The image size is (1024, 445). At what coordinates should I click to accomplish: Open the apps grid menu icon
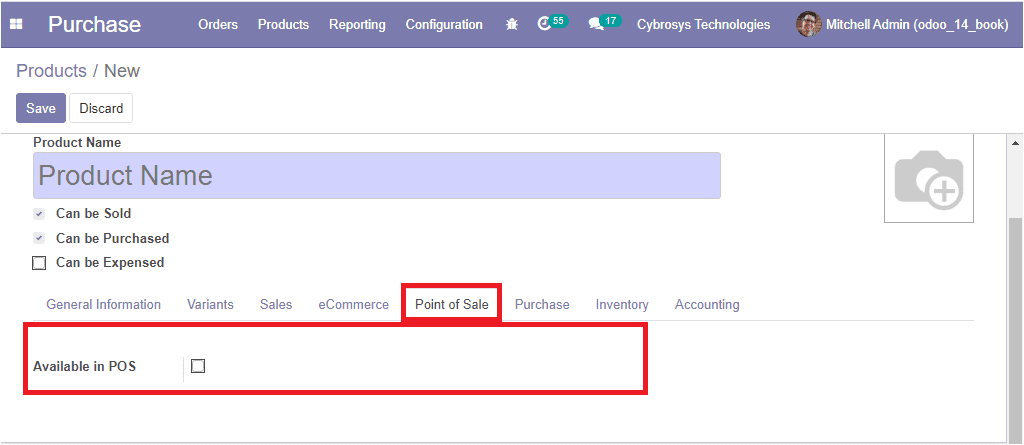[x=16, y=24]
